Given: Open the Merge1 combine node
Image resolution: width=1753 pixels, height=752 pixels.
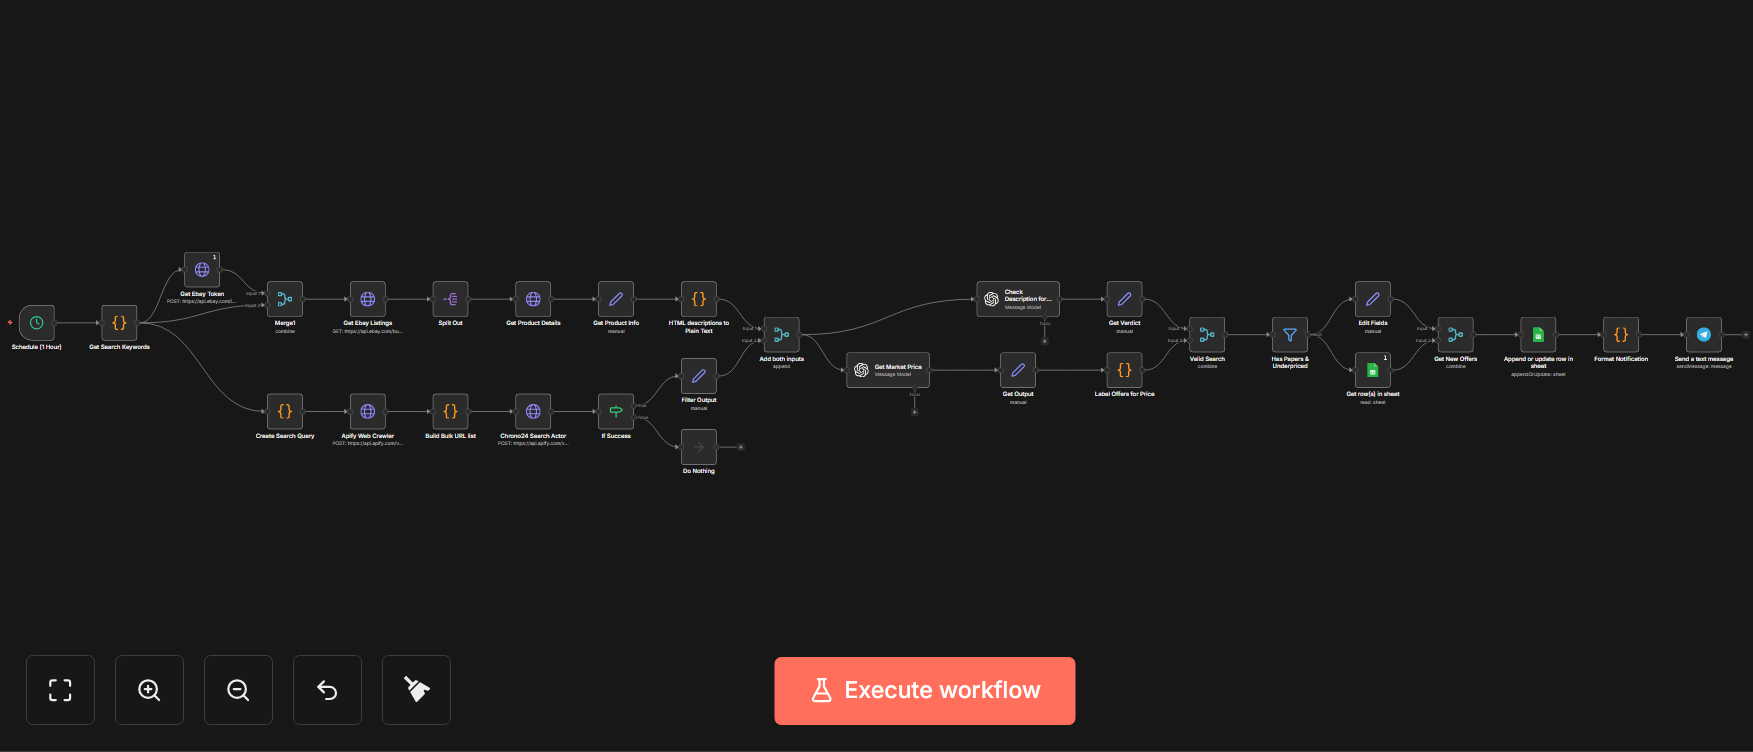Looking at the screenshot, I should 285,299.
